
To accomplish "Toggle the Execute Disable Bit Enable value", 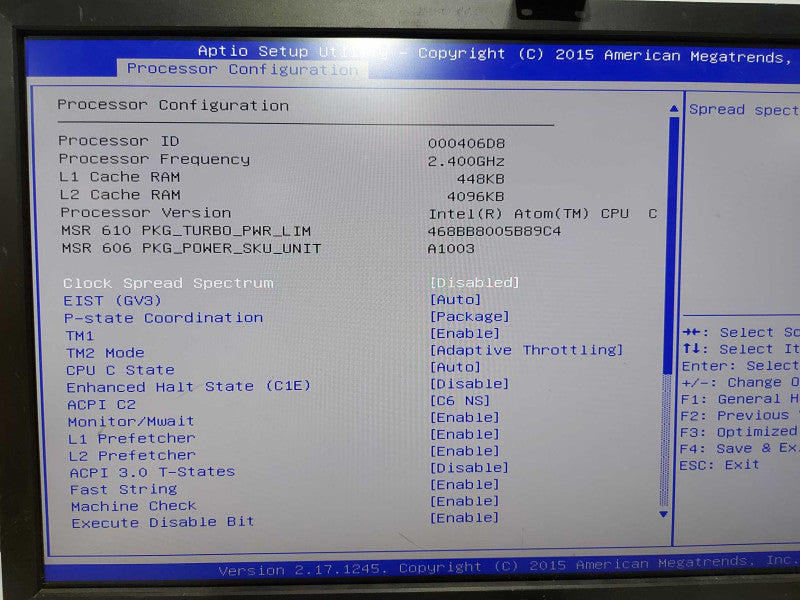I will coord(465,517).
